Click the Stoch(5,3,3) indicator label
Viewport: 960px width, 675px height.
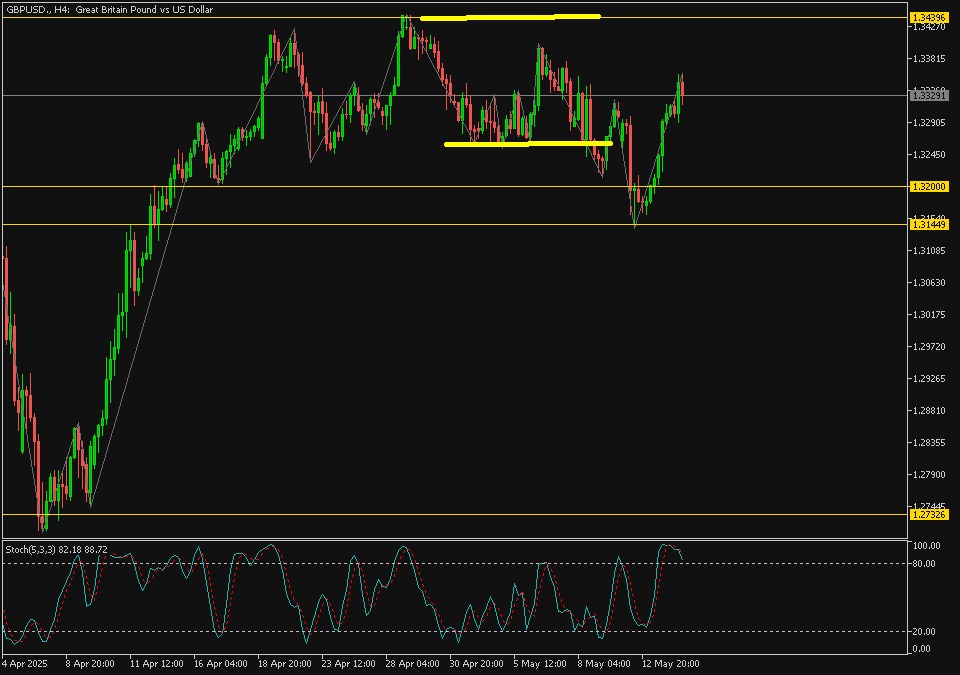[56, 549]
